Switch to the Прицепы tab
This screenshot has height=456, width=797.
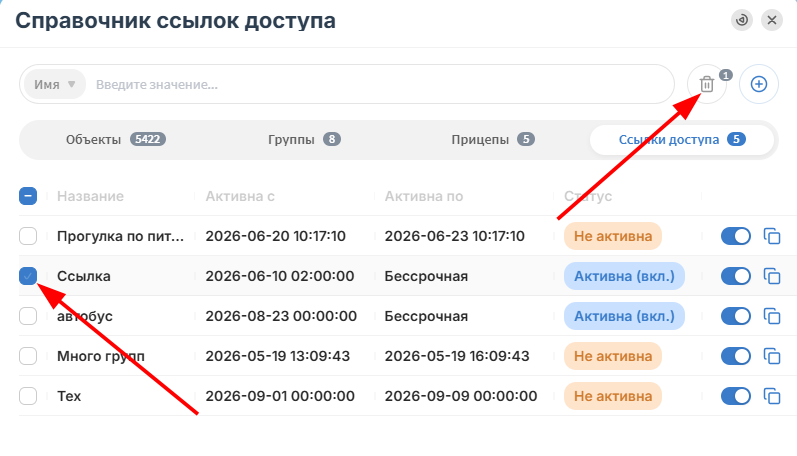493,140
